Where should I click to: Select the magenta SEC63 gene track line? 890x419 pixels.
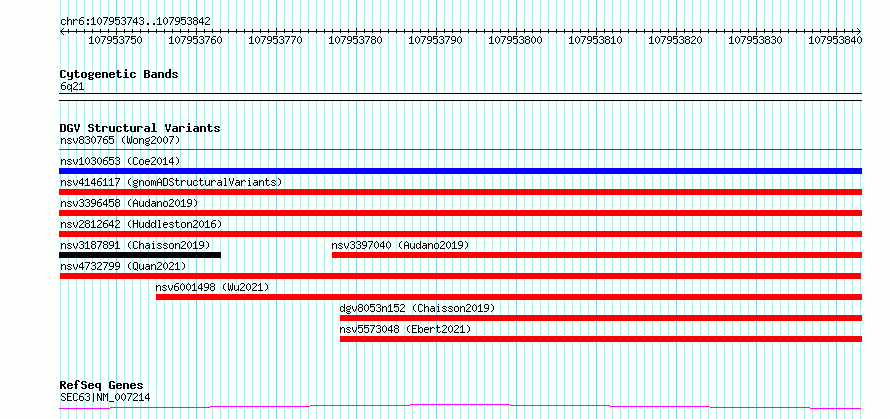pos(460,407)
